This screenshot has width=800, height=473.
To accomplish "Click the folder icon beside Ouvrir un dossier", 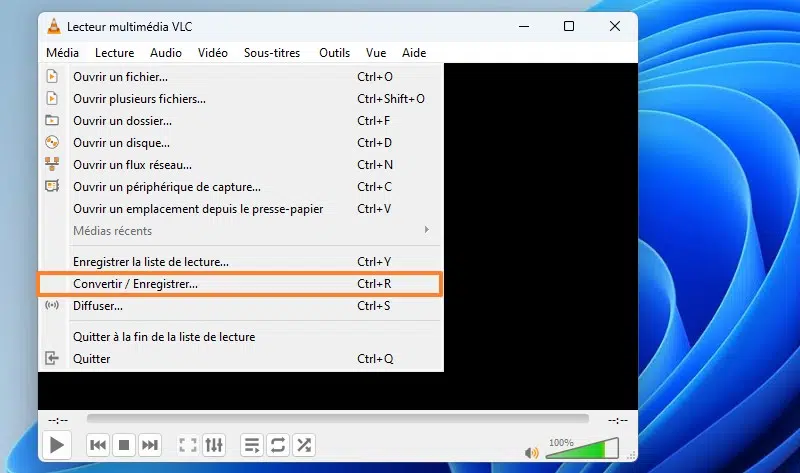I will pos(52,120).
